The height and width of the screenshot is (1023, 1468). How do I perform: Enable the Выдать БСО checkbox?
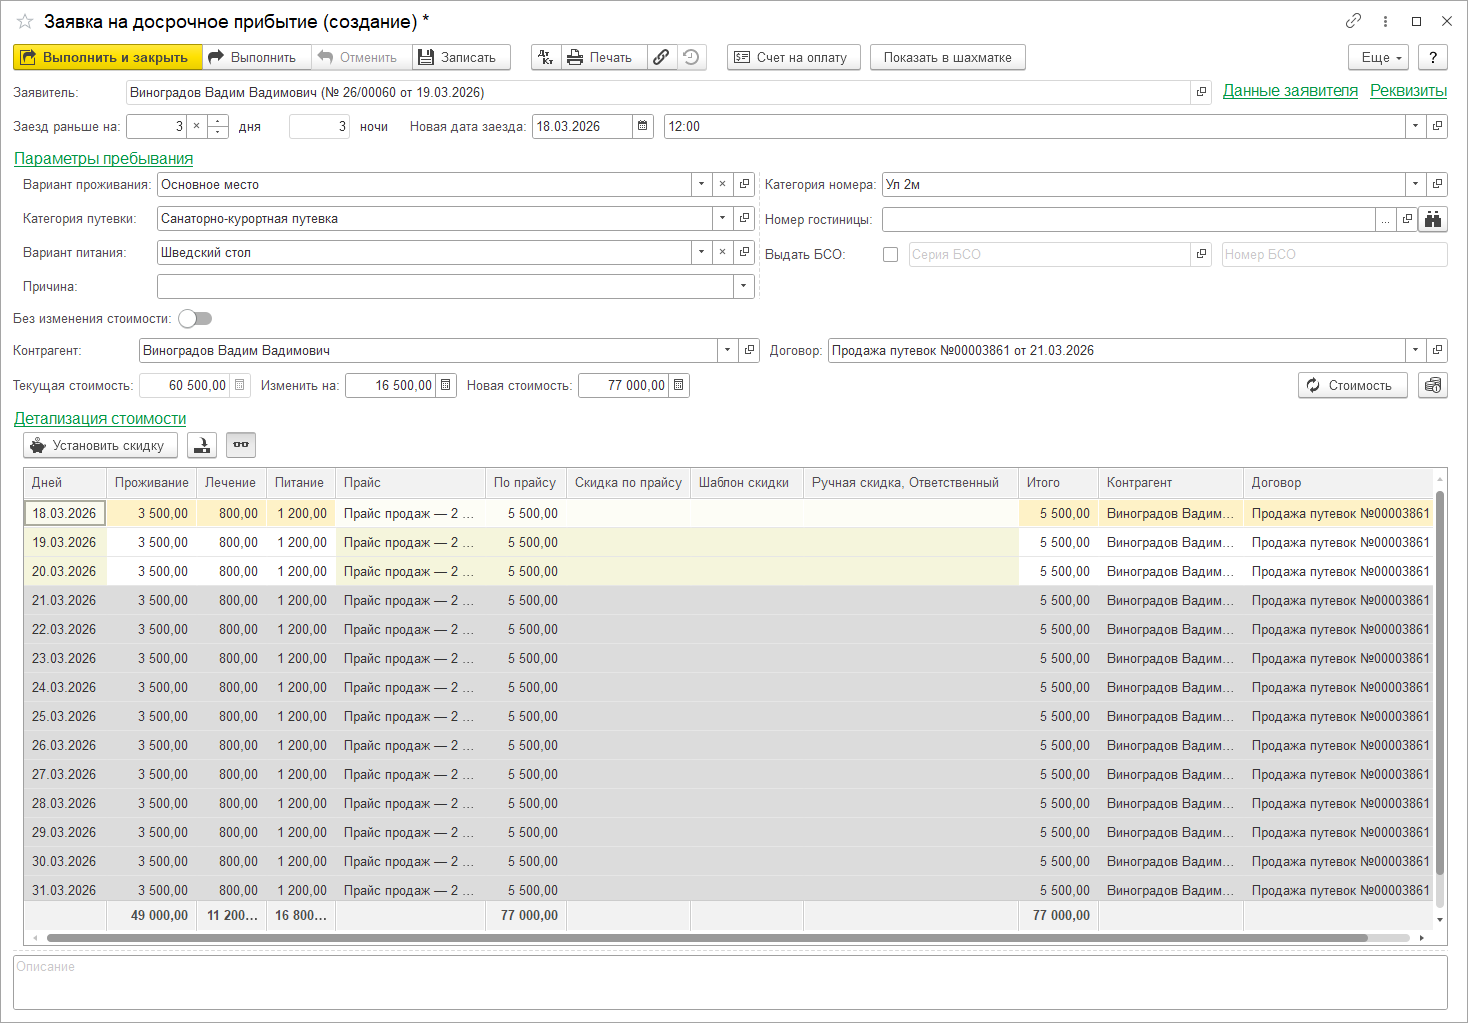click(x=890, y=255)
